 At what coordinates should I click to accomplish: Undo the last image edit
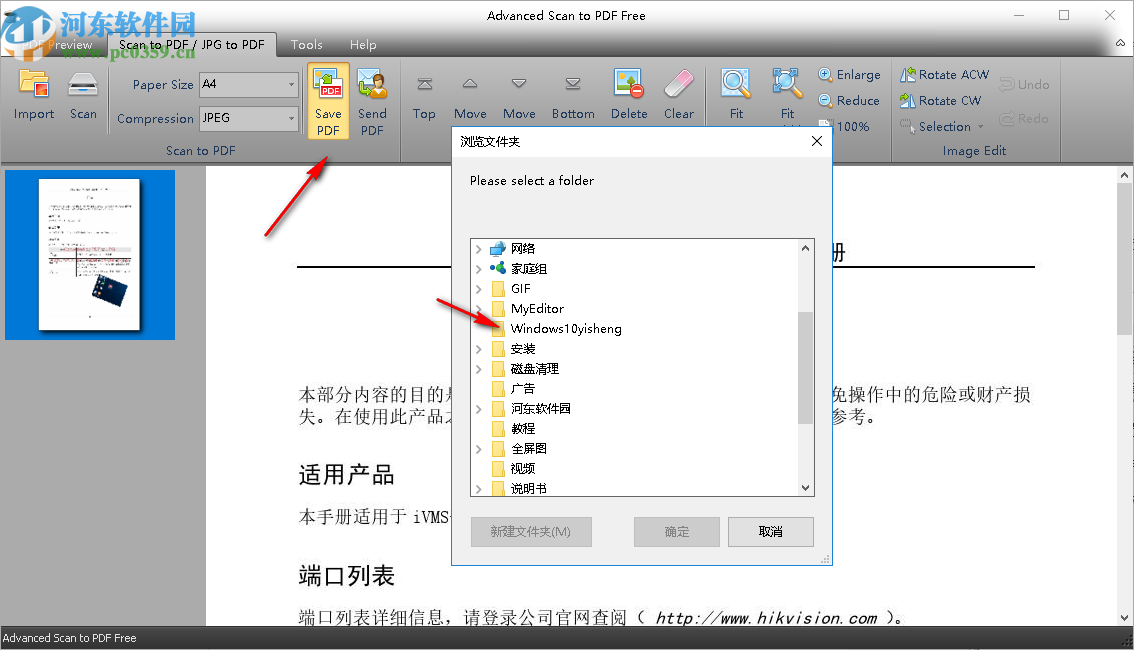pos(1024,84)
